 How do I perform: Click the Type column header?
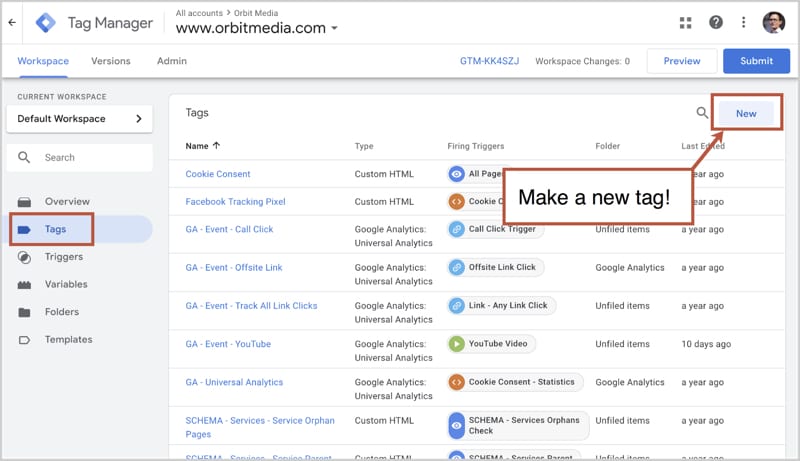(x=364, y=146)
